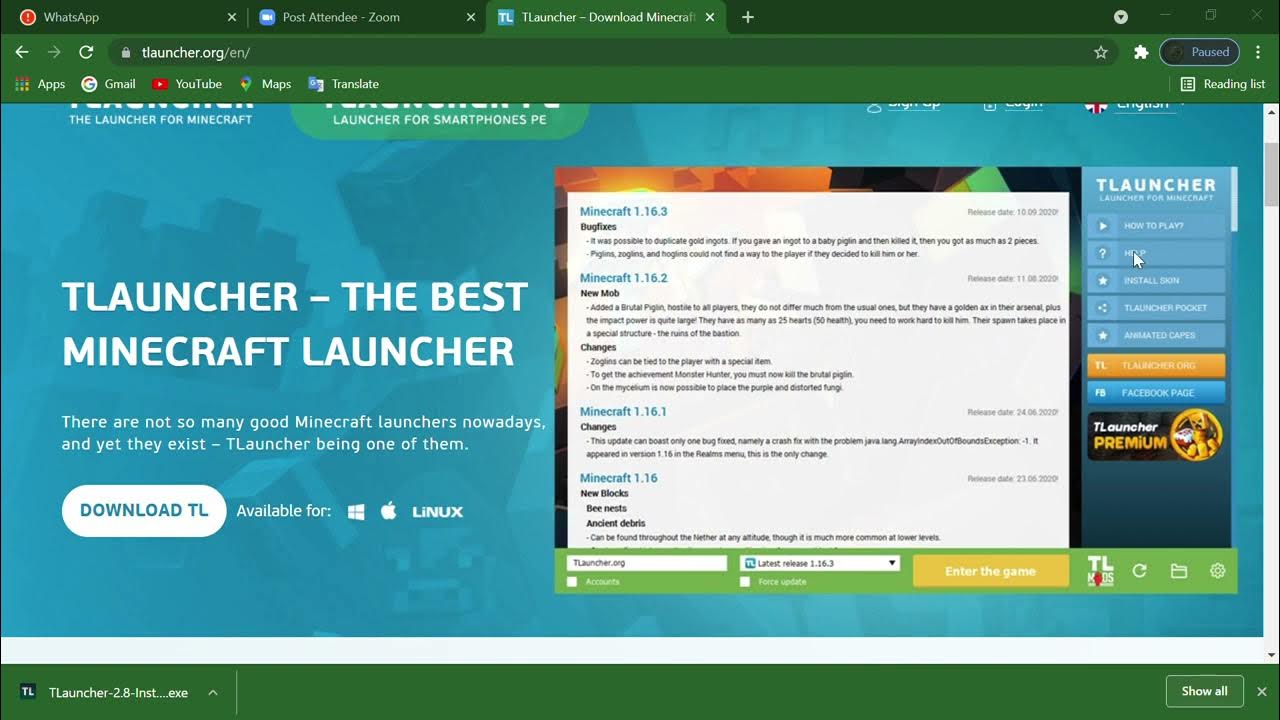Open the launcher folder icon
The image size is (1280, 720).
[x=1179, y=571]
